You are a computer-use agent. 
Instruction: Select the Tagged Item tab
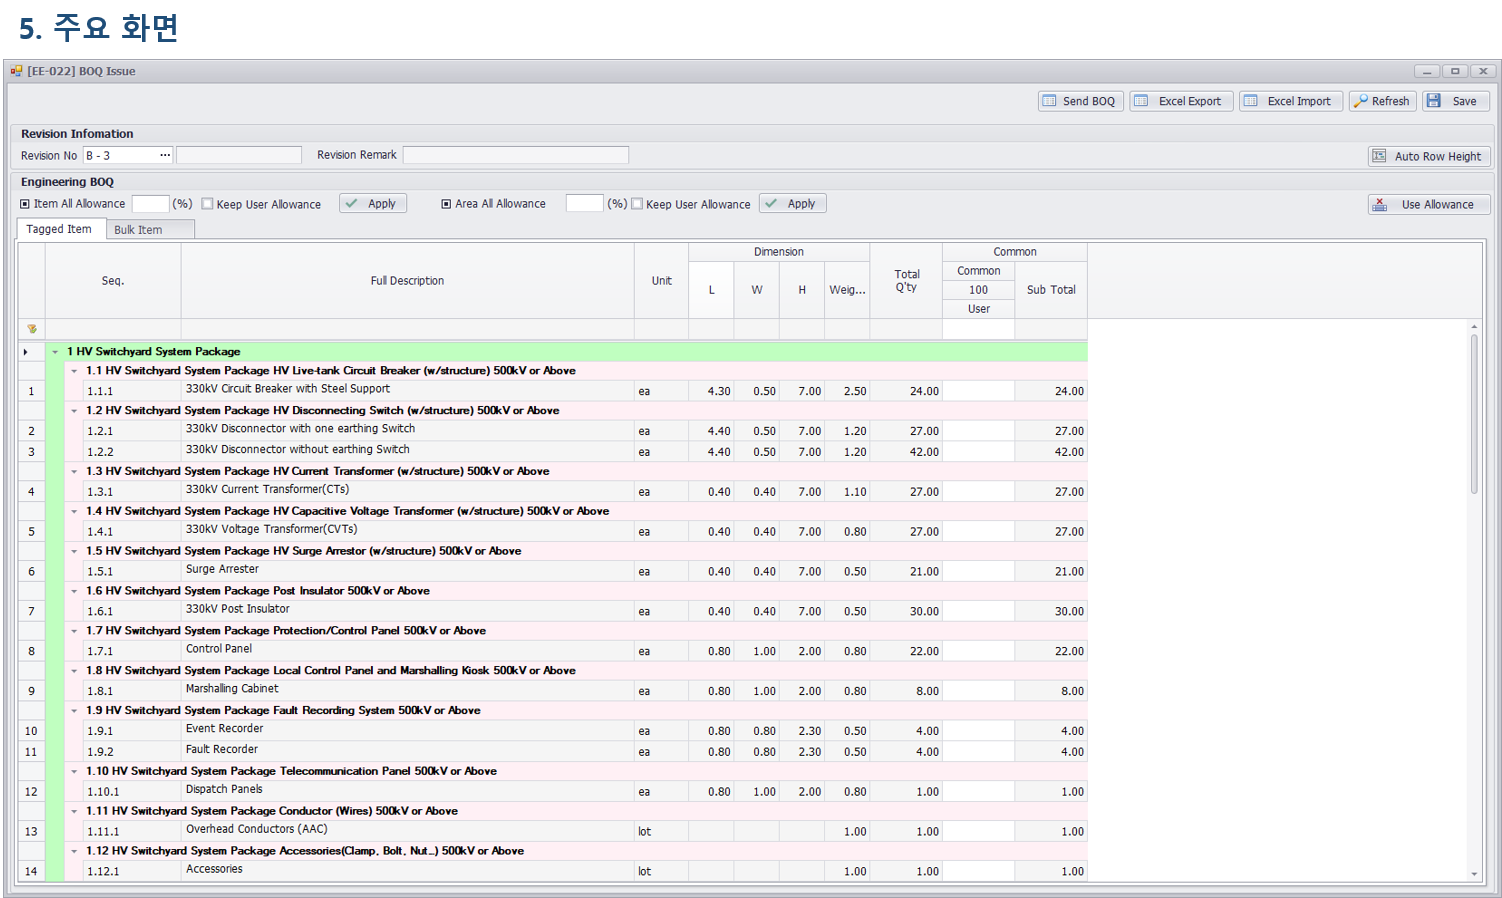(59, 229)
